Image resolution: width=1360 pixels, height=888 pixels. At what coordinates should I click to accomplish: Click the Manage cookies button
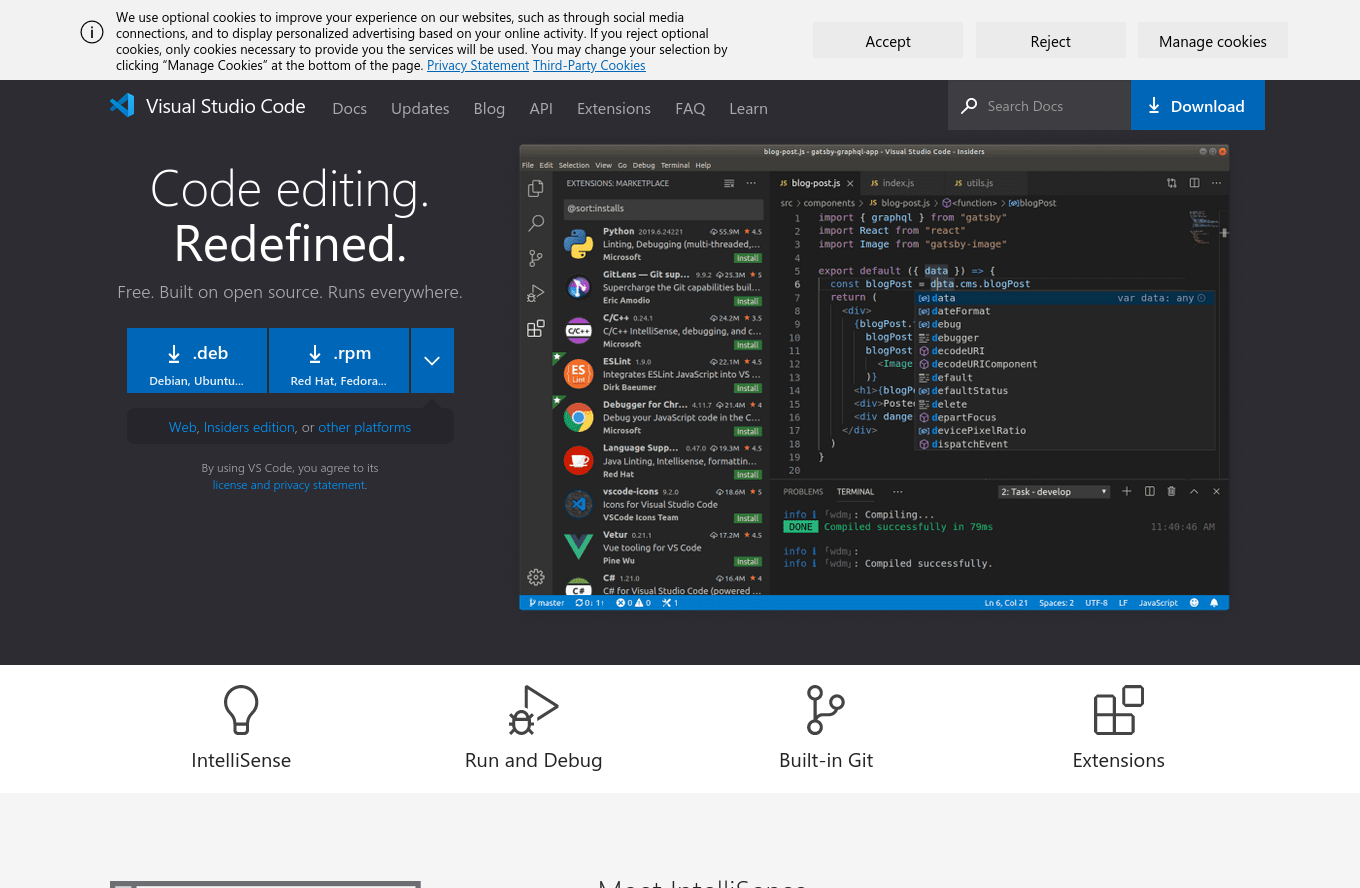coord(1212,41)
